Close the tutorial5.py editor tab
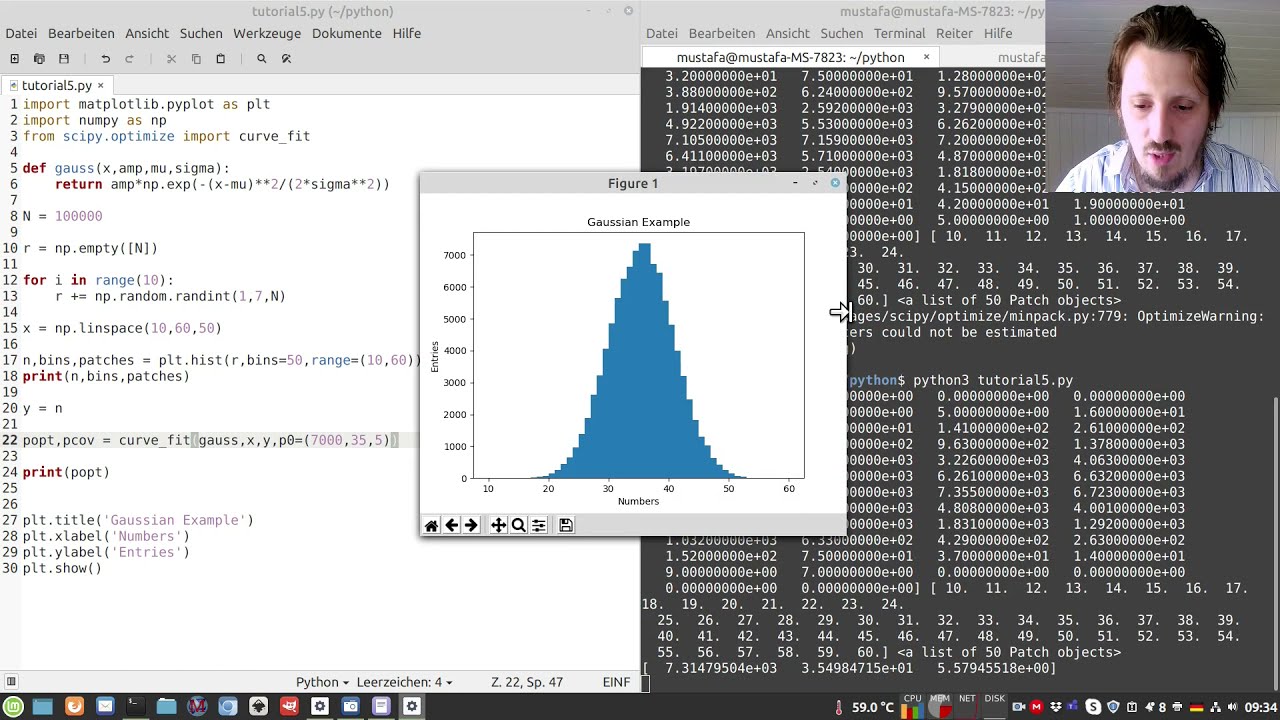 100,86
